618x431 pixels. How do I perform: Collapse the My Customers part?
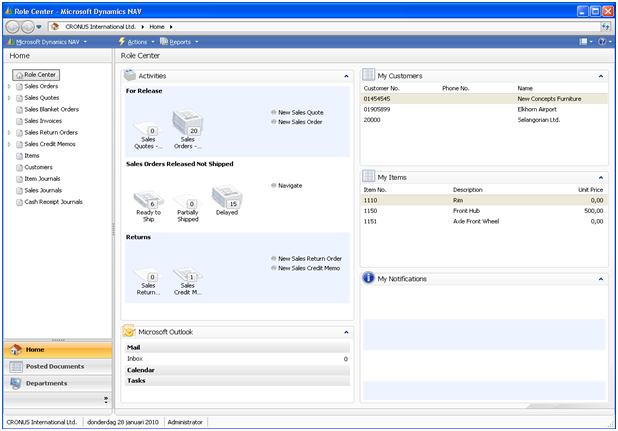point(601,76)
